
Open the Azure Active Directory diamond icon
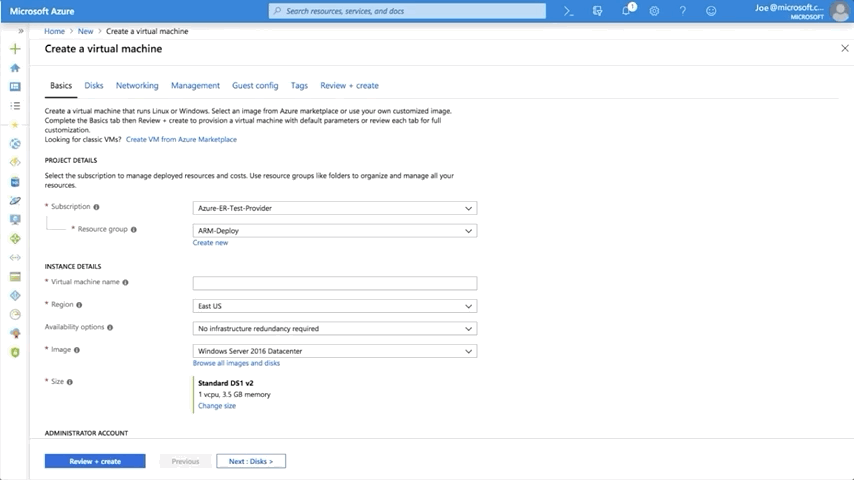tap(15, 295)
